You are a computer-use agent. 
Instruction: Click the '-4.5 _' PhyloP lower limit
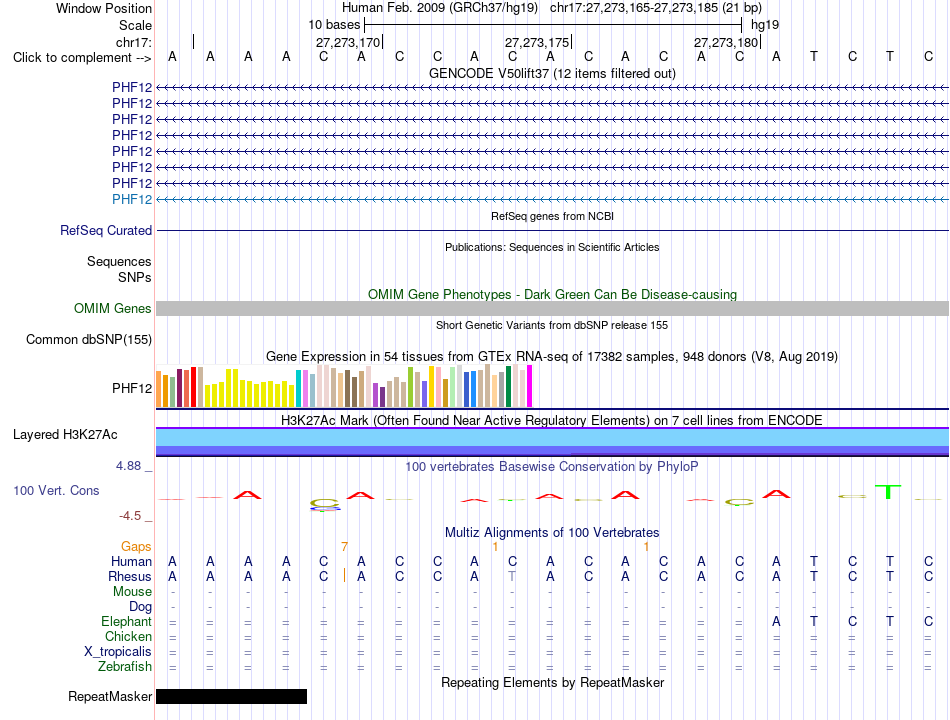point(135,516)
